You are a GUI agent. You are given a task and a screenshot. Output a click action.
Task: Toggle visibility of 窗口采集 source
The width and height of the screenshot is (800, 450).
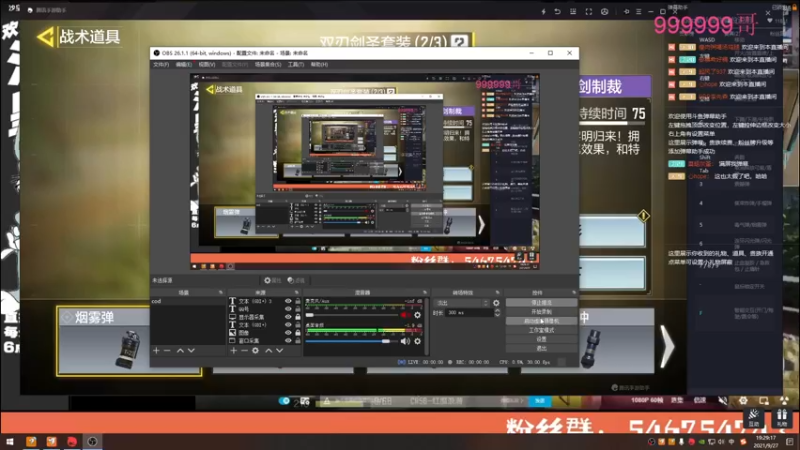(288, 340)
